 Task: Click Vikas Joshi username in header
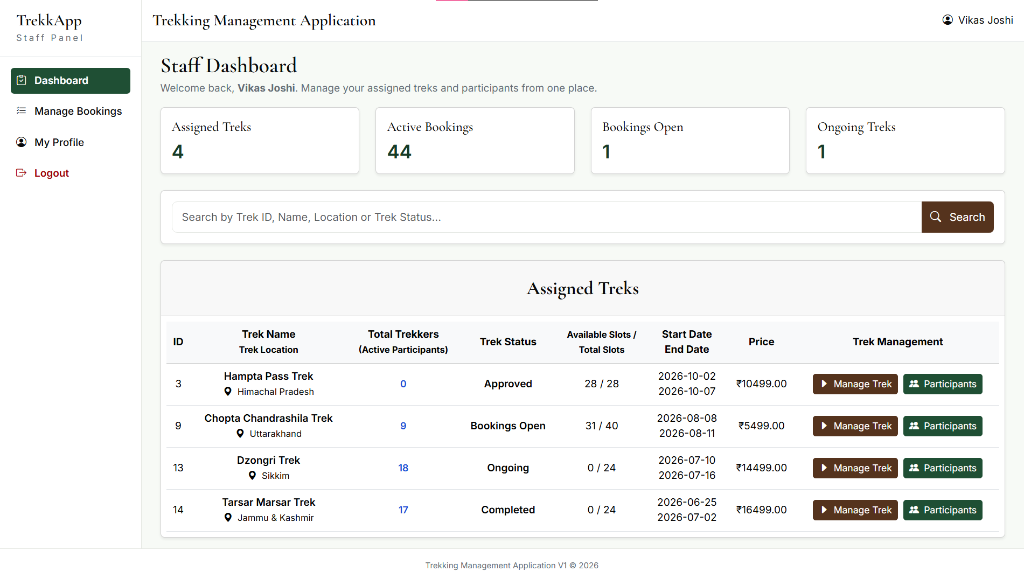(x=985, y=20)
